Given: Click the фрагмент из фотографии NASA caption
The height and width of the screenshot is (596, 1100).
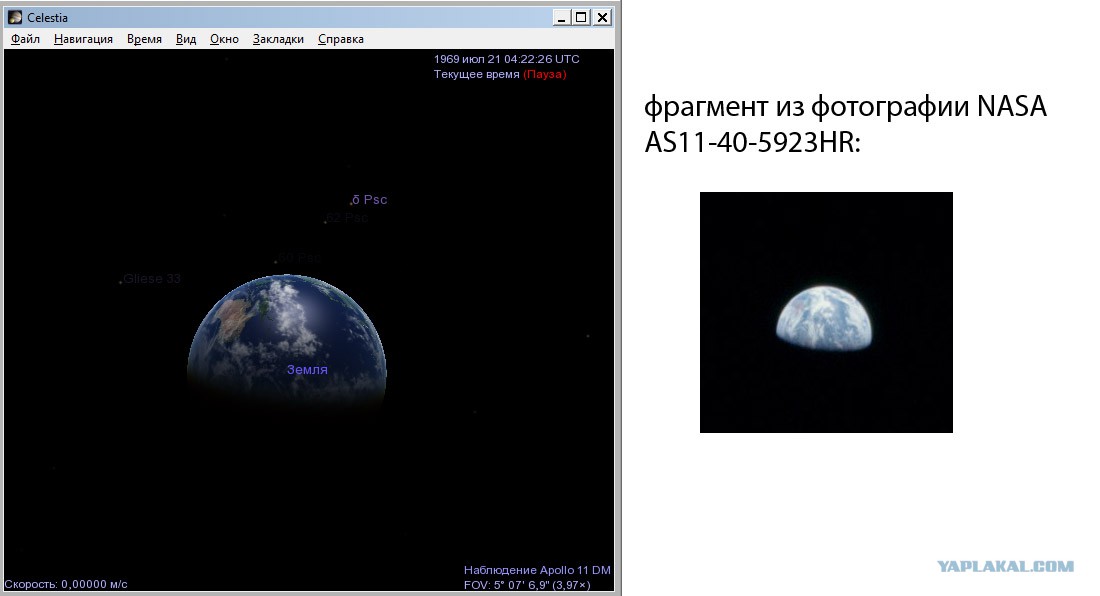Looking at the screenshot, I should tap(845, 124).
